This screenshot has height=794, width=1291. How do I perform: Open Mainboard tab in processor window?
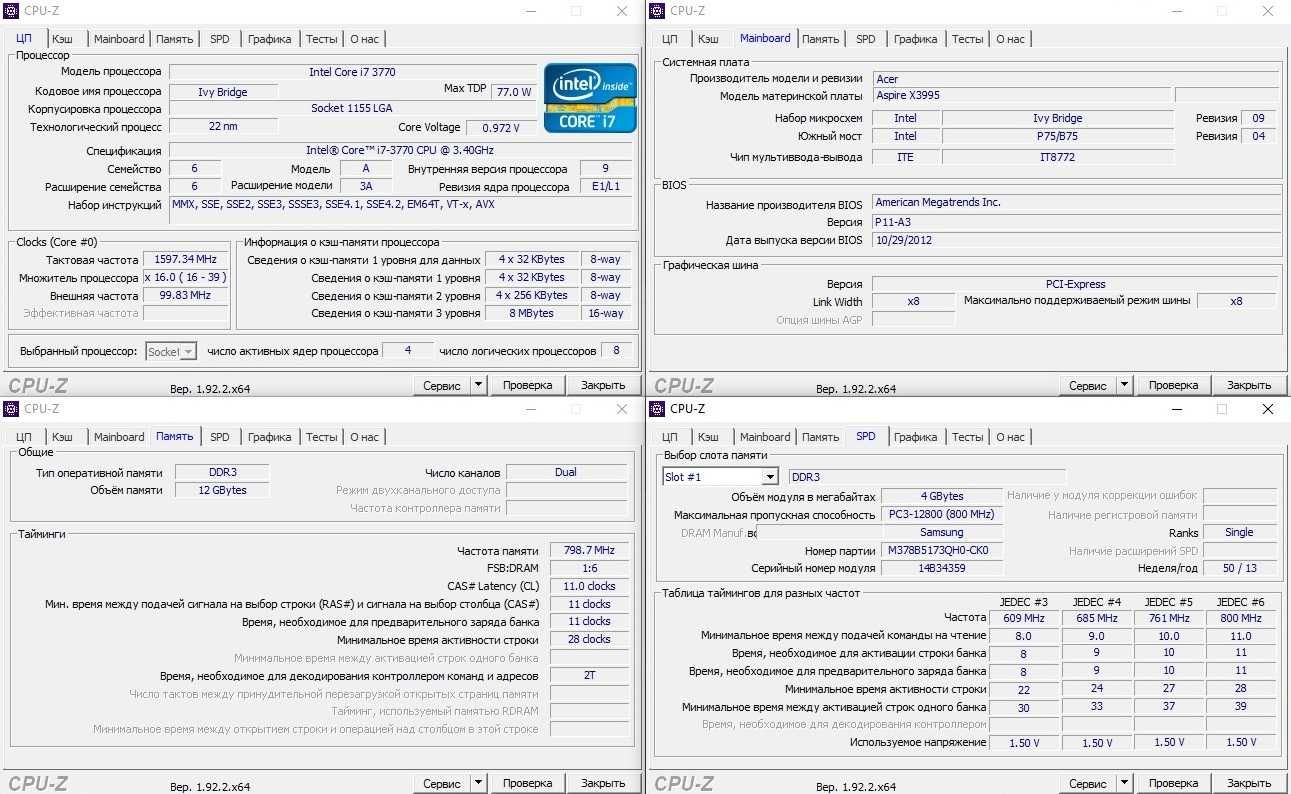click(119, 39)
